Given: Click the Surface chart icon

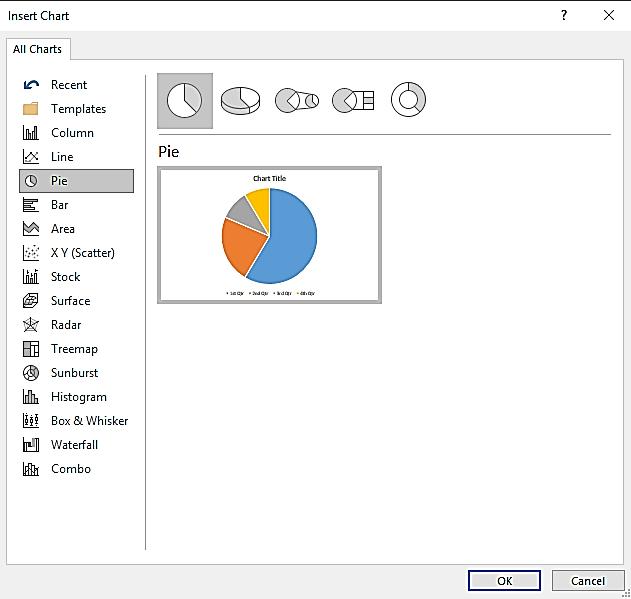Looking at the screenshot, I should click(x=31, y=301).
